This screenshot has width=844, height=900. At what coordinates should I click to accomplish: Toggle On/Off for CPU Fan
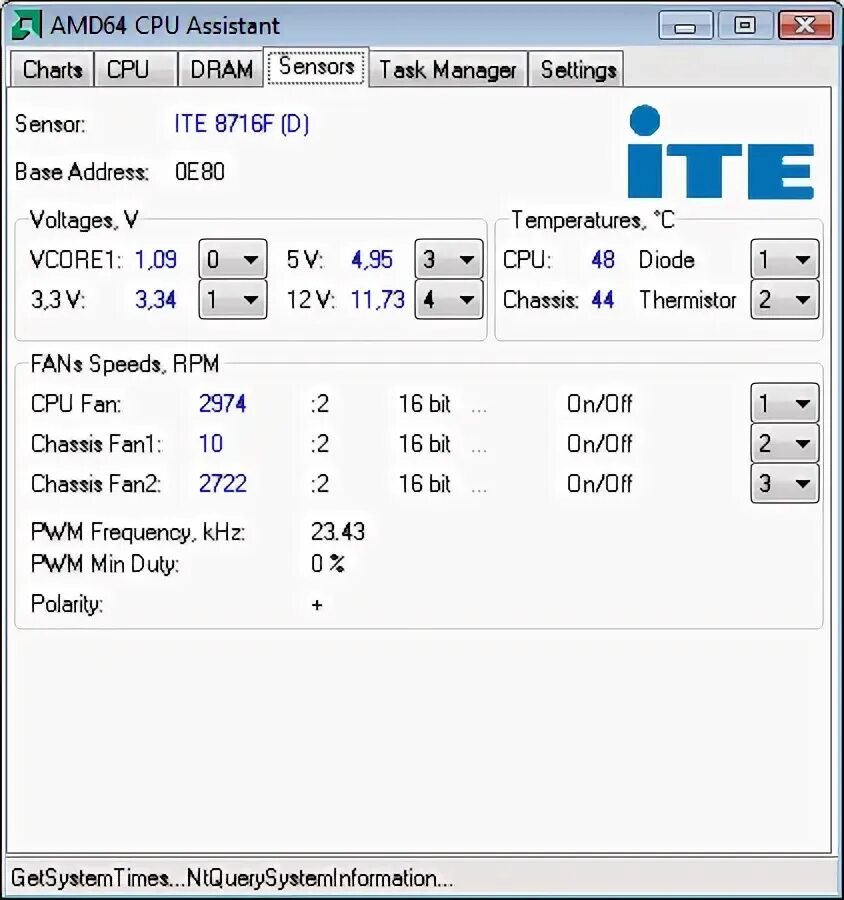(x=599, y=404)
